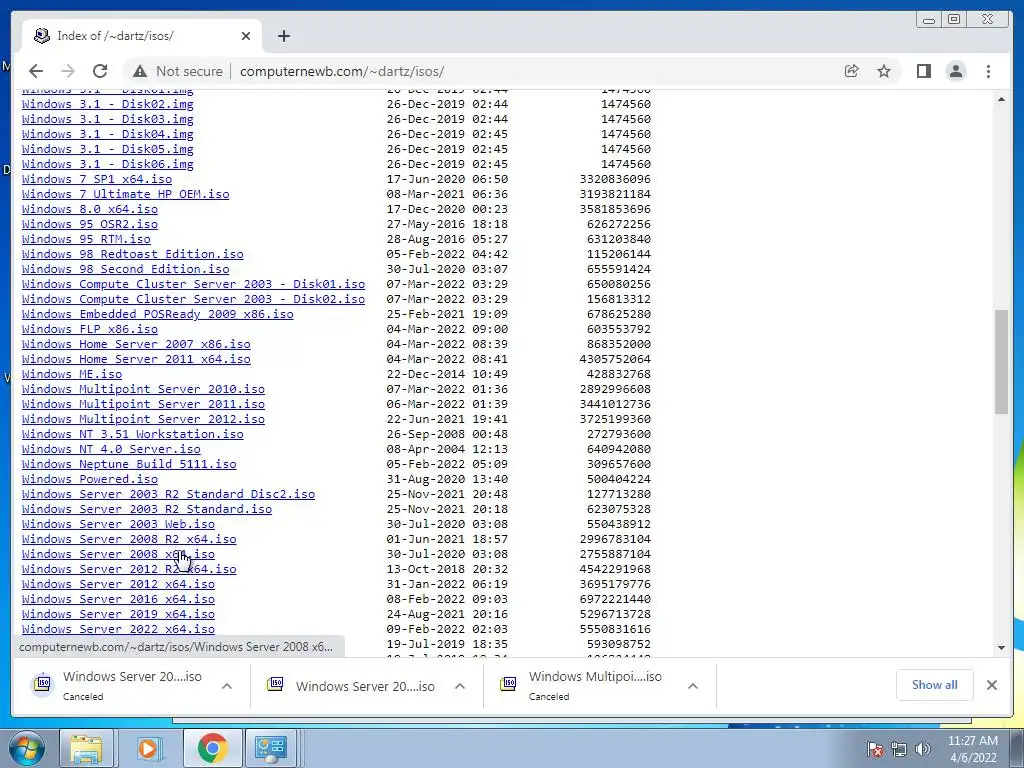Download Windows Server 2022 x64.iso
The image size is (1024, 768).
118,630
